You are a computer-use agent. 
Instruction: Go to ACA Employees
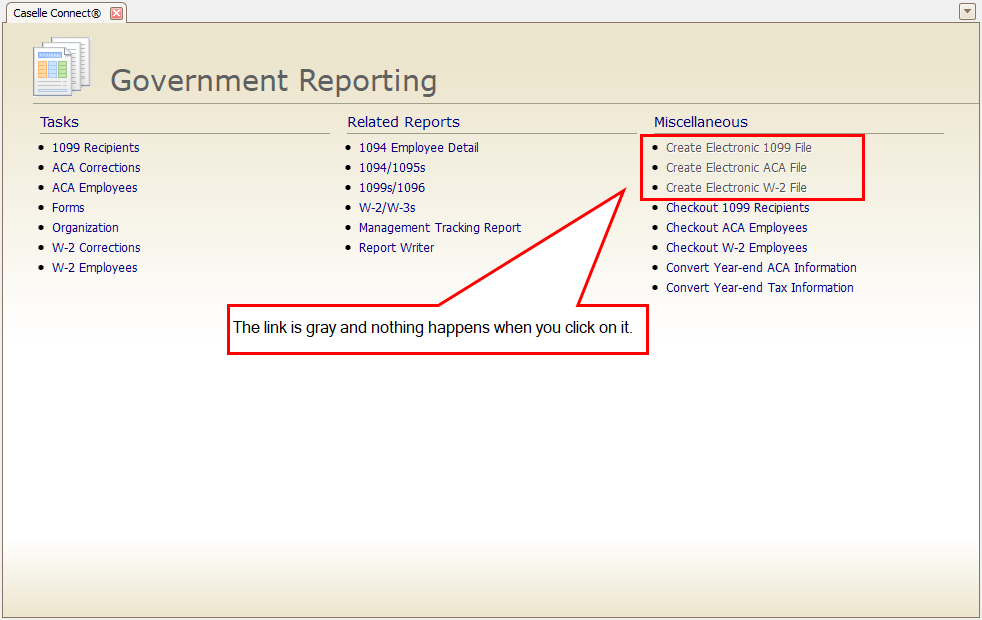[95, 188]
